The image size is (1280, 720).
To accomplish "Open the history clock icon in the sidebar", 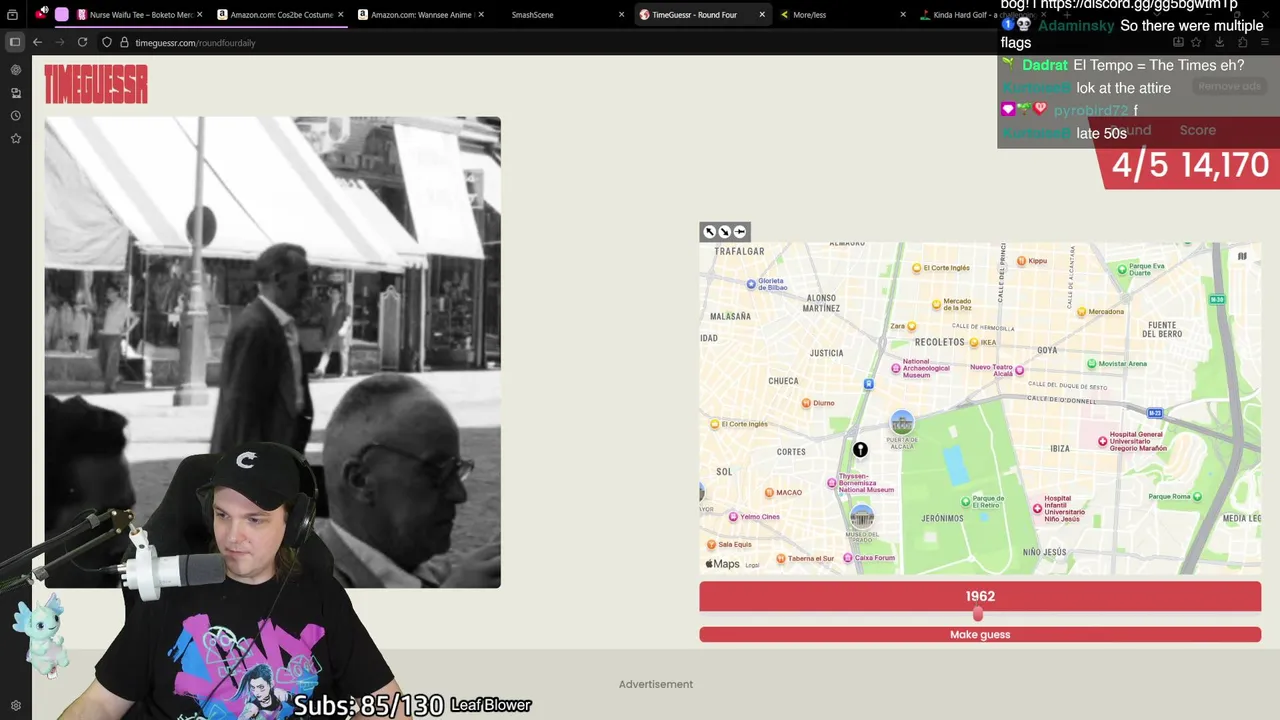I will tap(15, 116).
